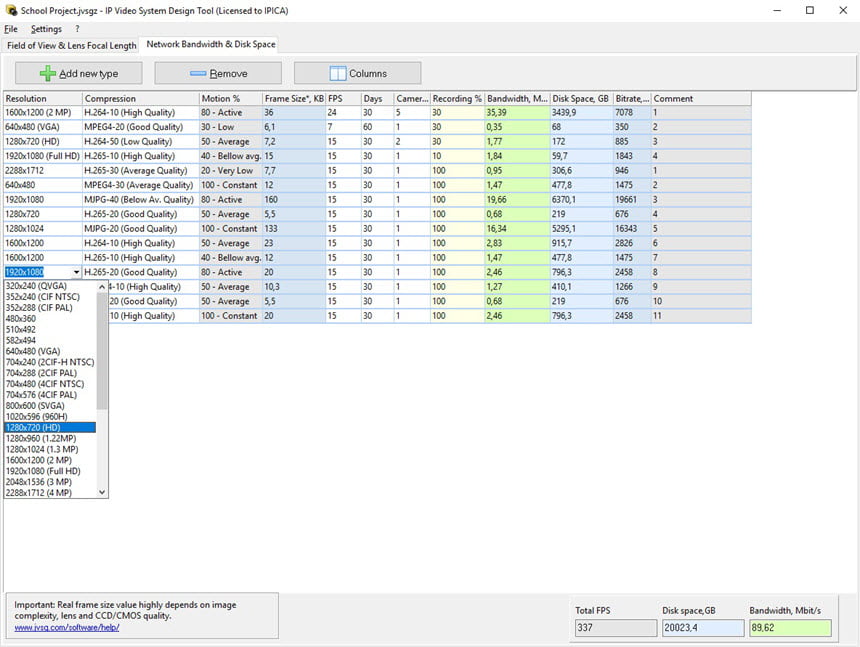Open www.jvsg.com/software/help/ link
Screen dimensions: 860x647
pos(67,627)
